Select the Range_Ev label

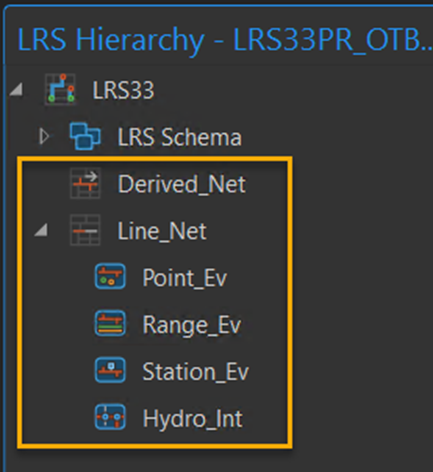click(x=192, y=325)
